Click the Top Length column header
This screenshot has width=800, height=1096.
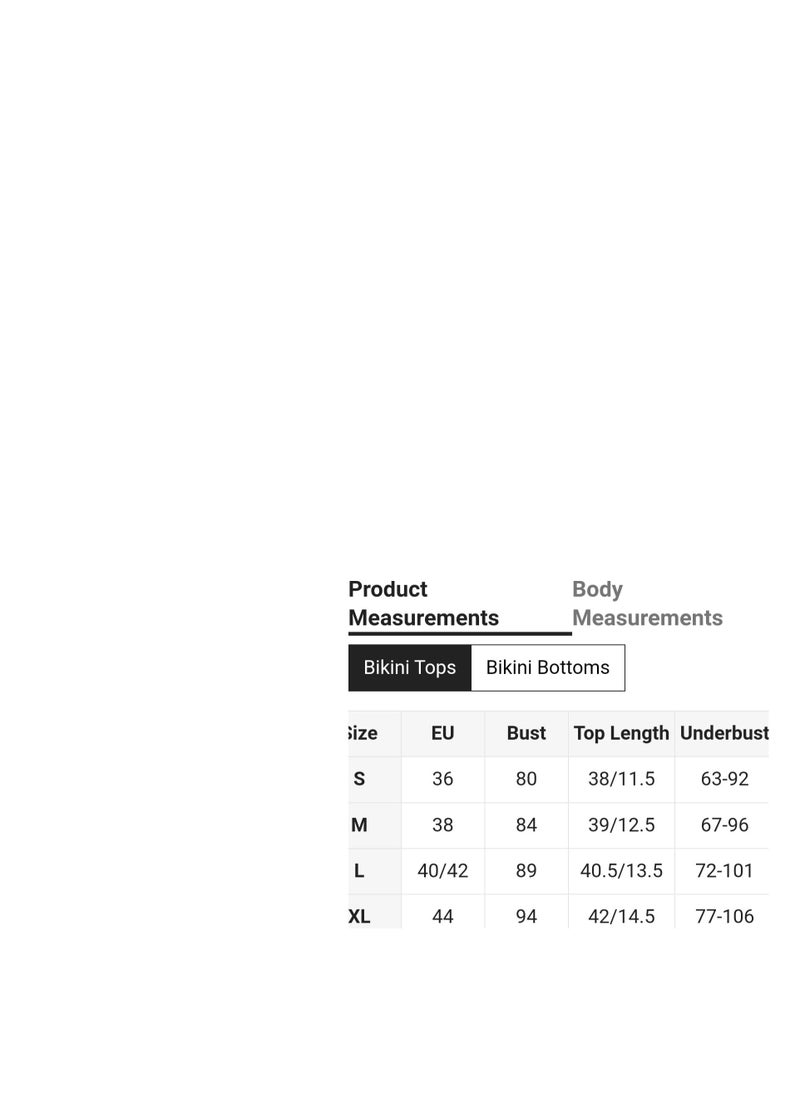coord(621,733)
